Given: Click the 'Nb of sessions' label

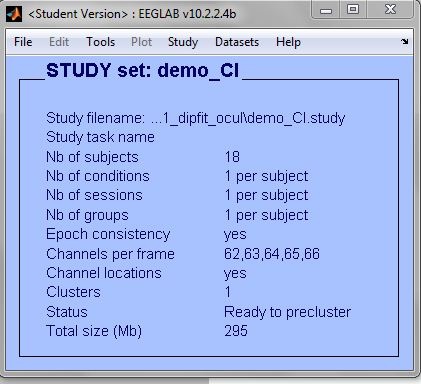Looking at the screenshot, I should pos(94,195).
